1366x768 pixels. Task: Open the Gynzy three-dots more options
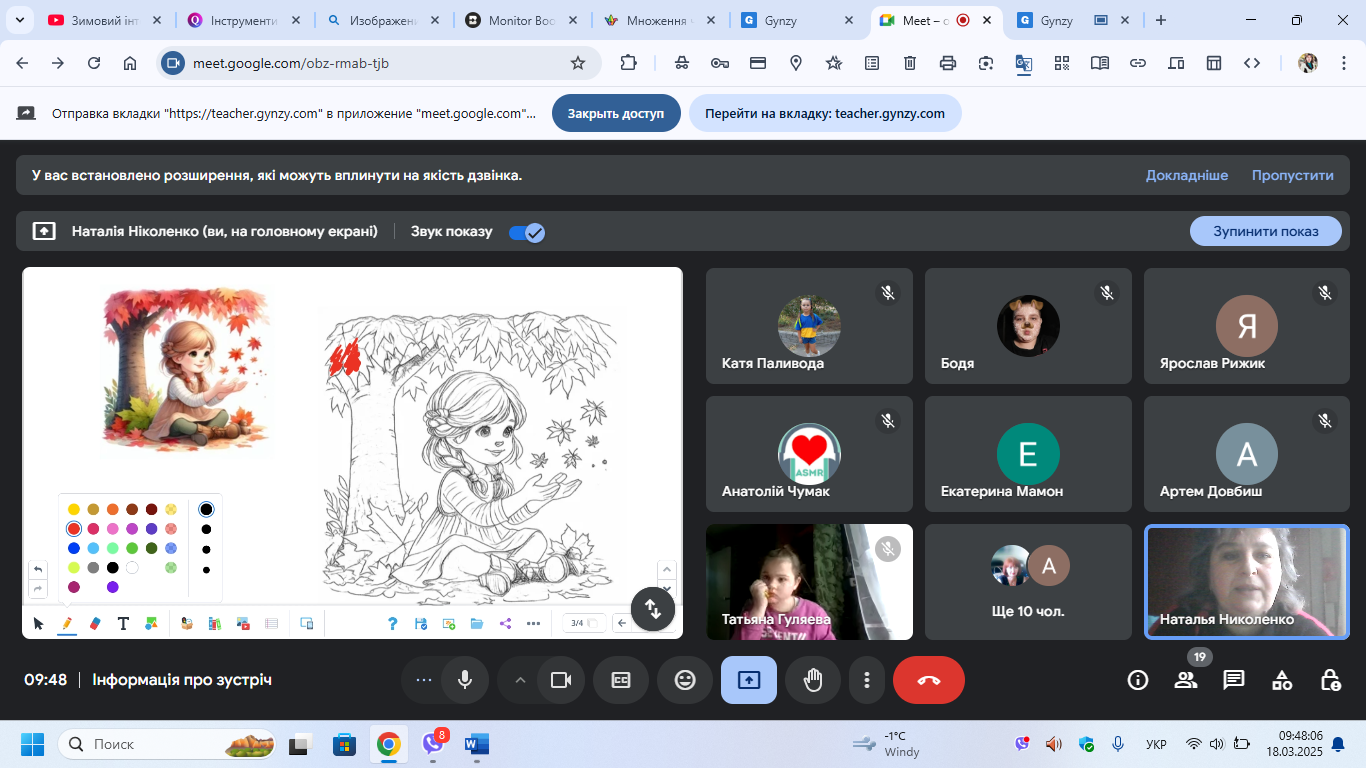[x=533, y=623]
